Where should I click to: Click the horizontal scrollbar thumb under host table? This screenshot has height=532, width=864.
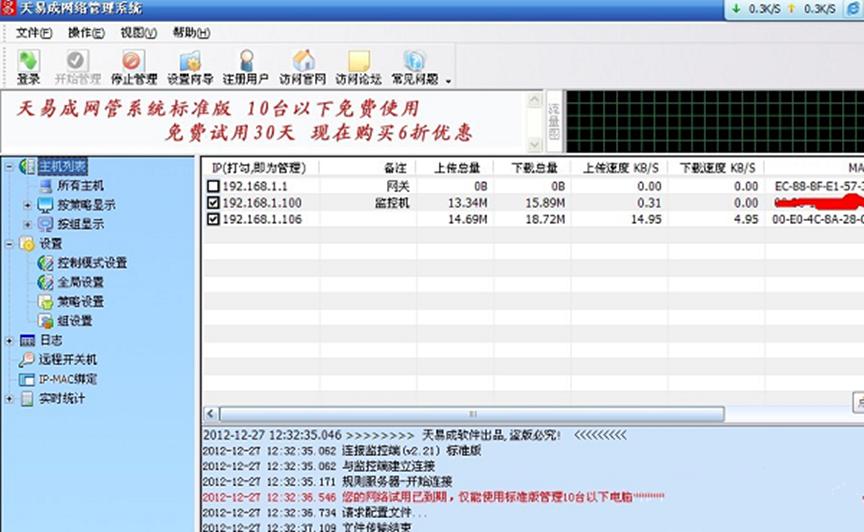click(x=472, y=413)
